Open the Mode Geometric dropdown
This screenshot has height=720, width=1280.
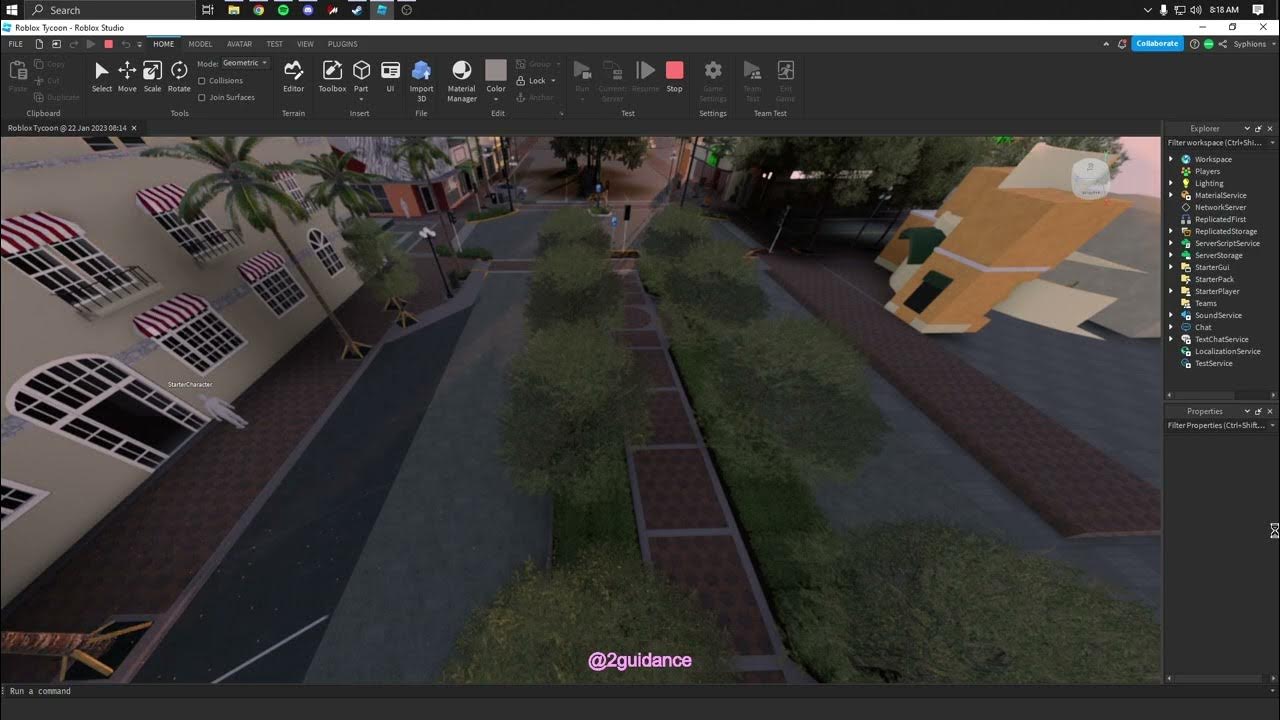click(x=245, y=63)
